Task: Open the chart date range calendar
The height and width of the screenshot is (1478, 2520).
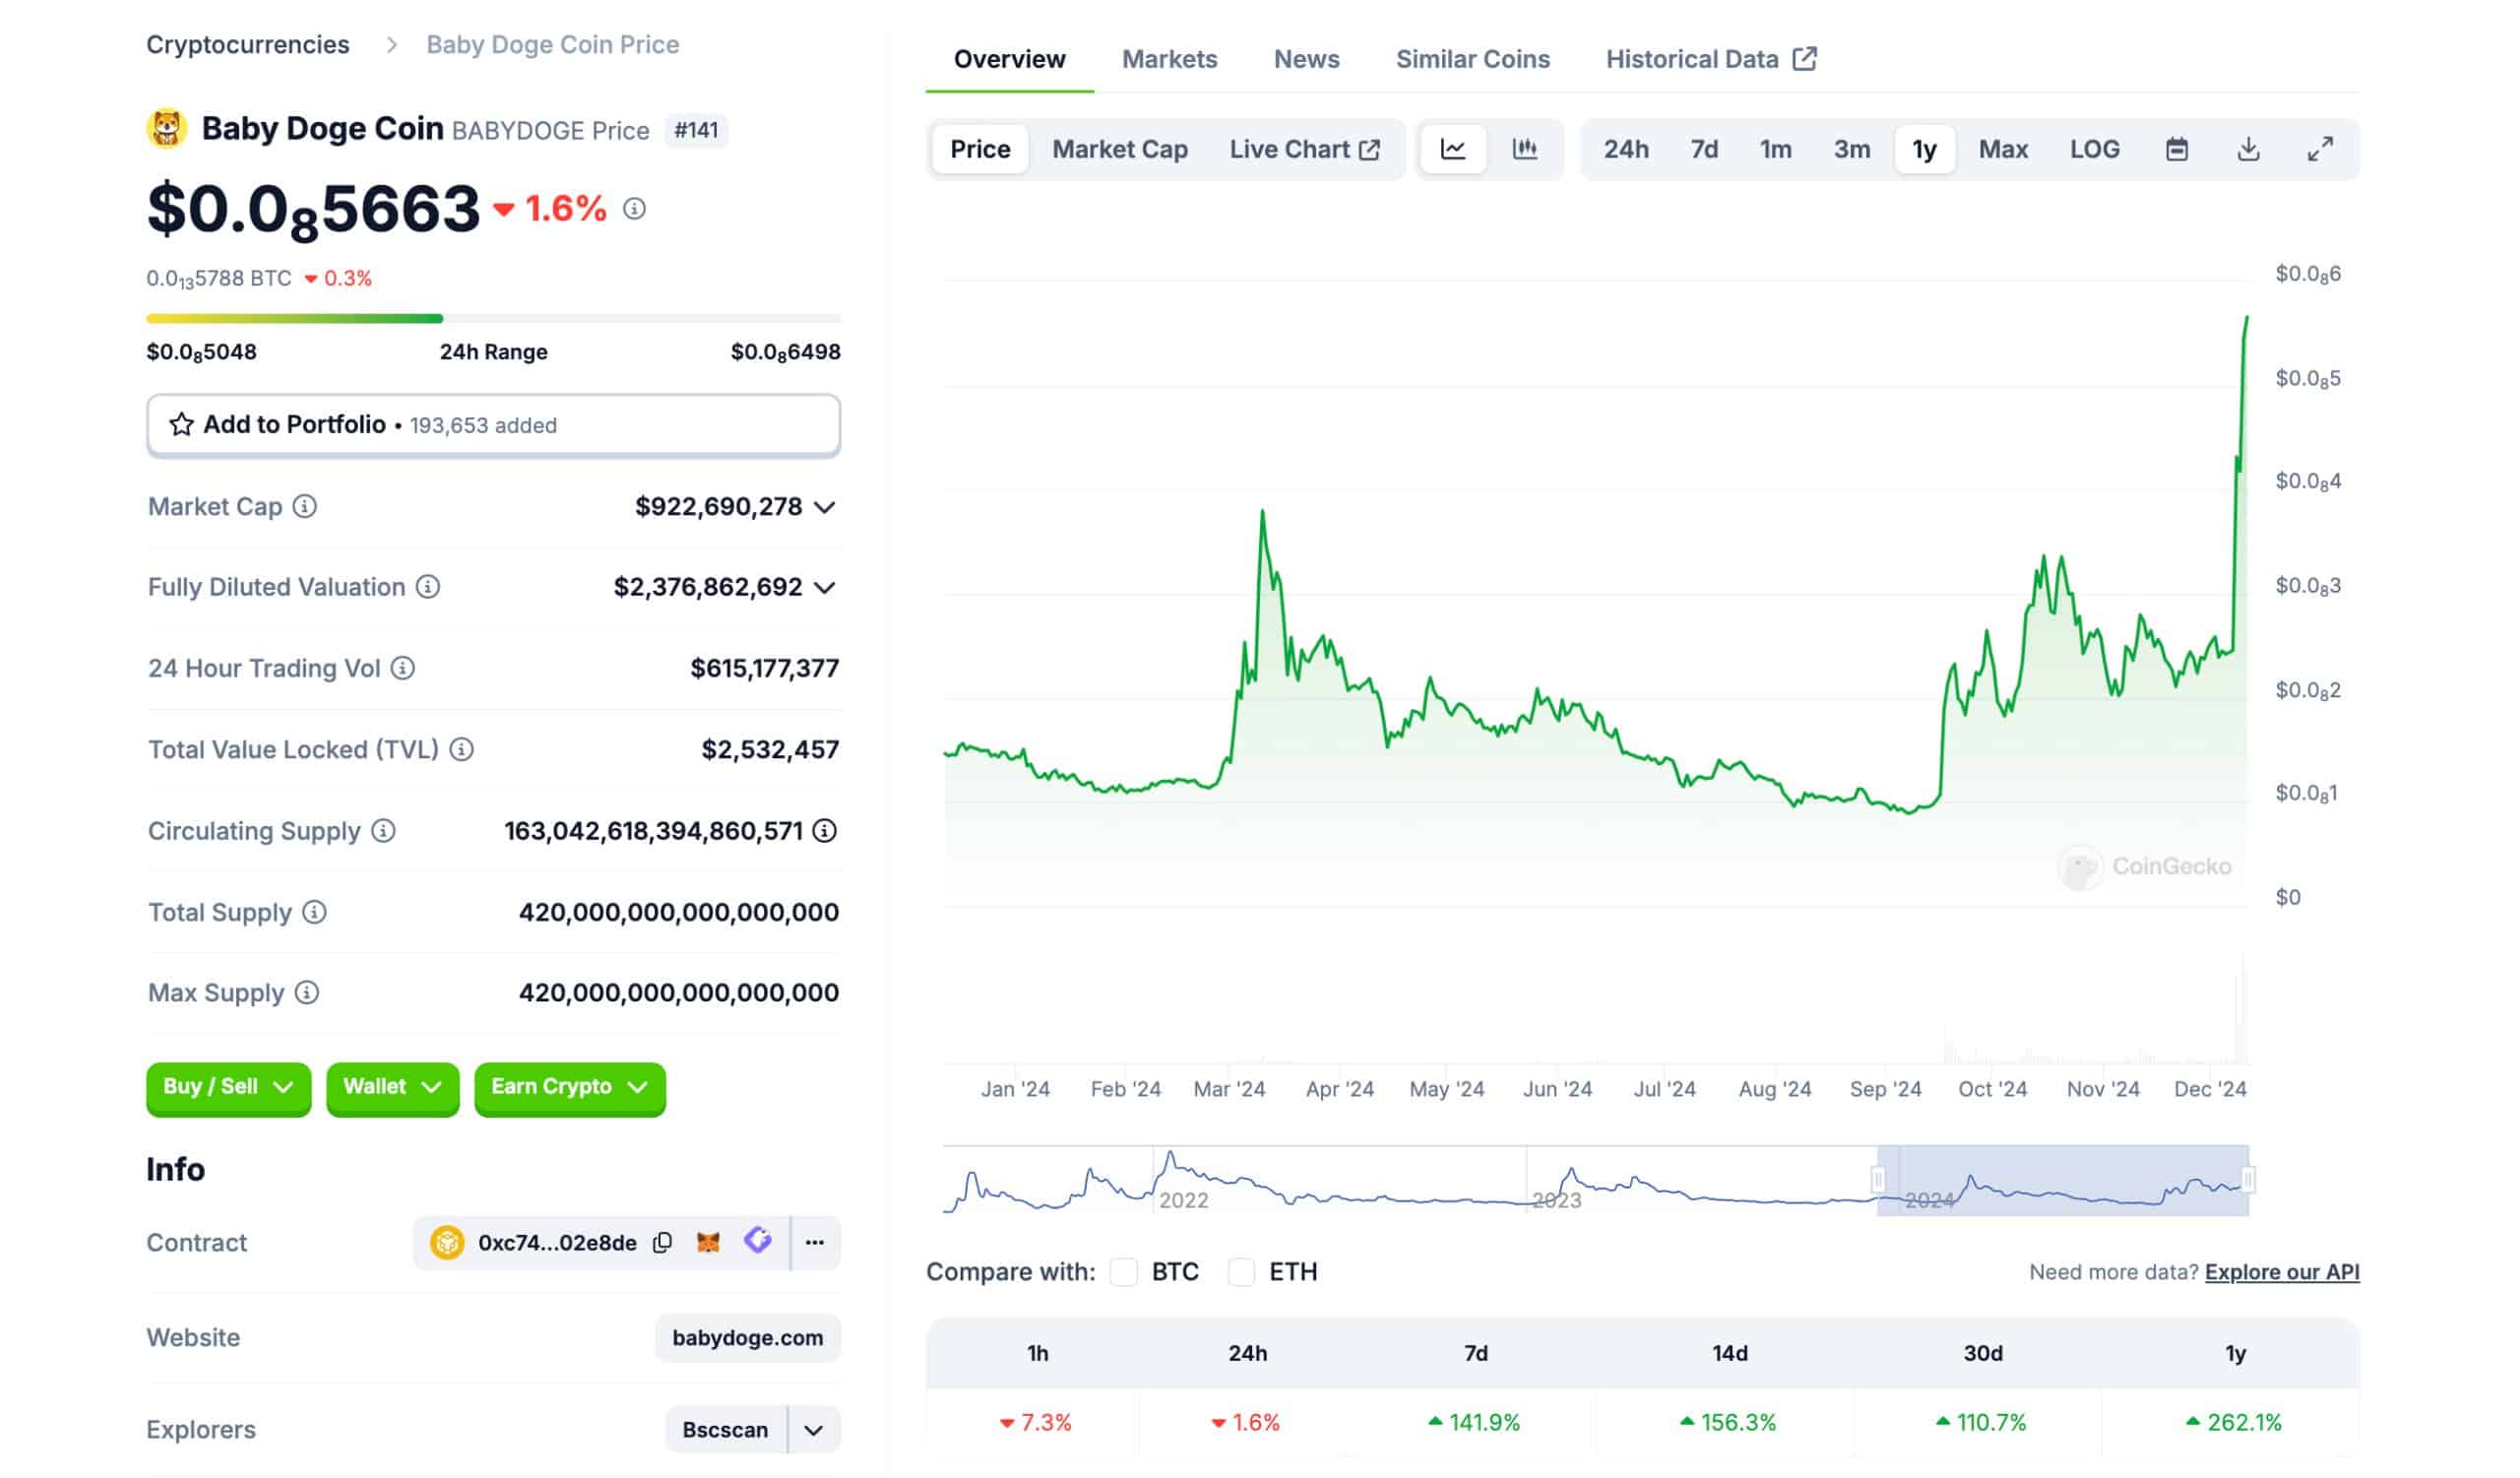Action: [x=2177, y=149]
